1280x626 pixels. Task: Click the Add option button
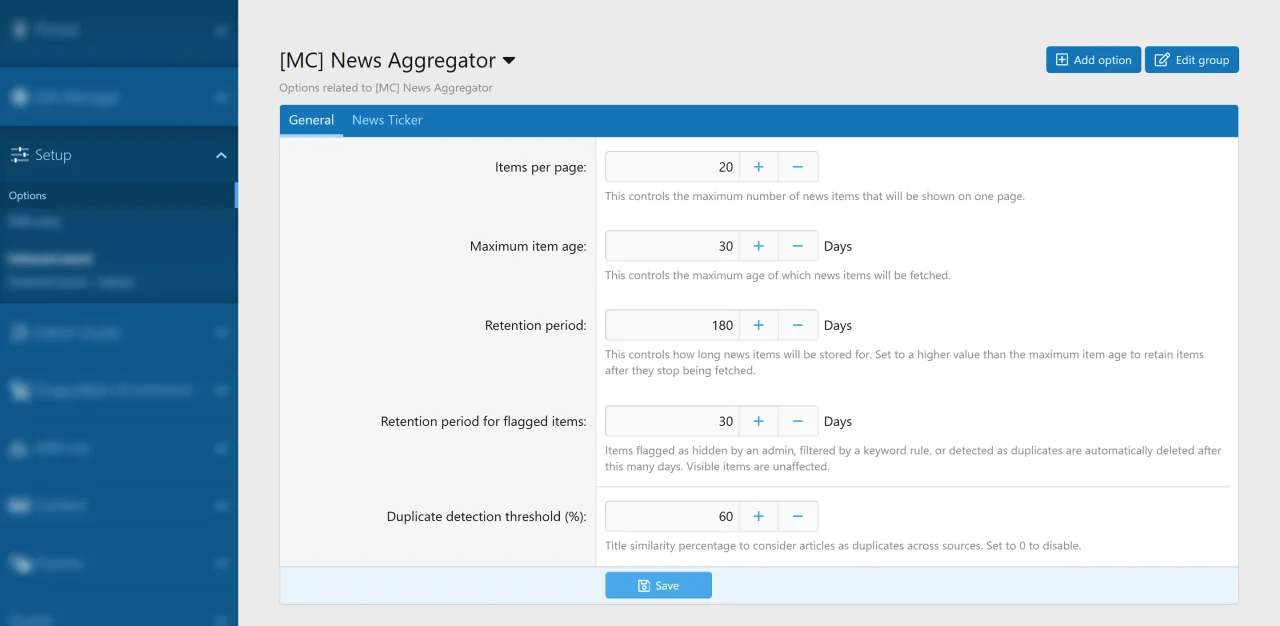[1093, 60]
